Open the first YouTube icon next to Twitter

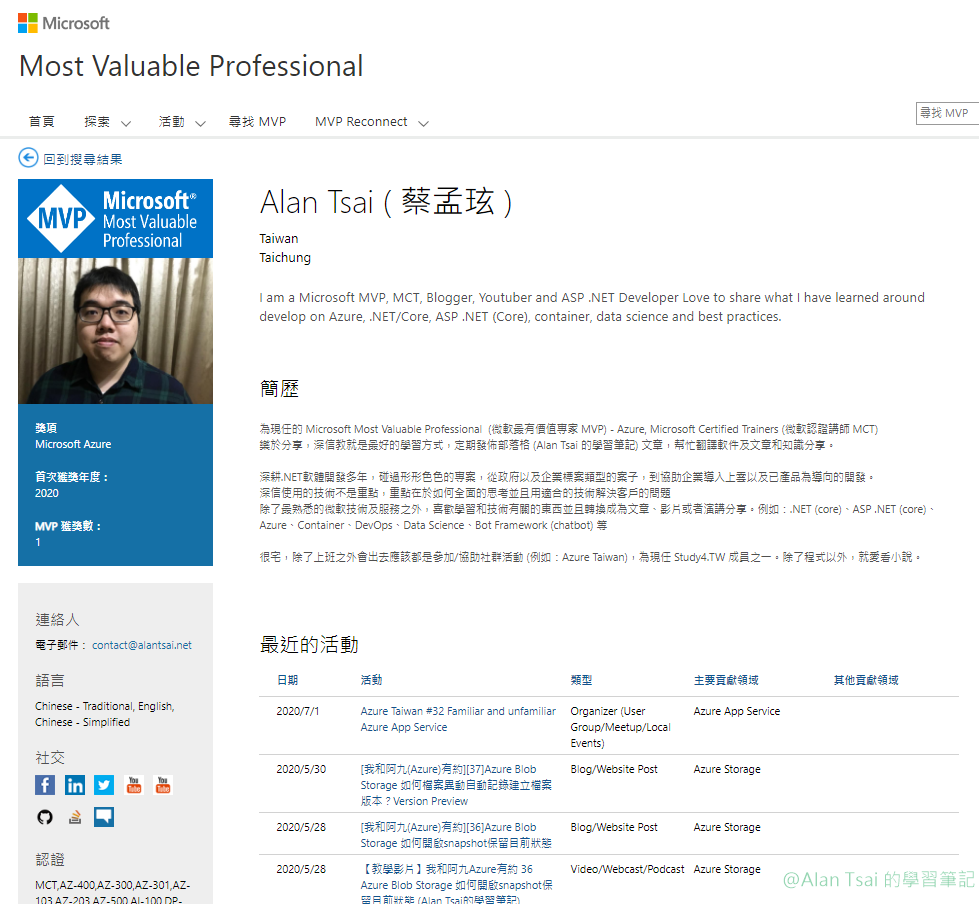134,785
